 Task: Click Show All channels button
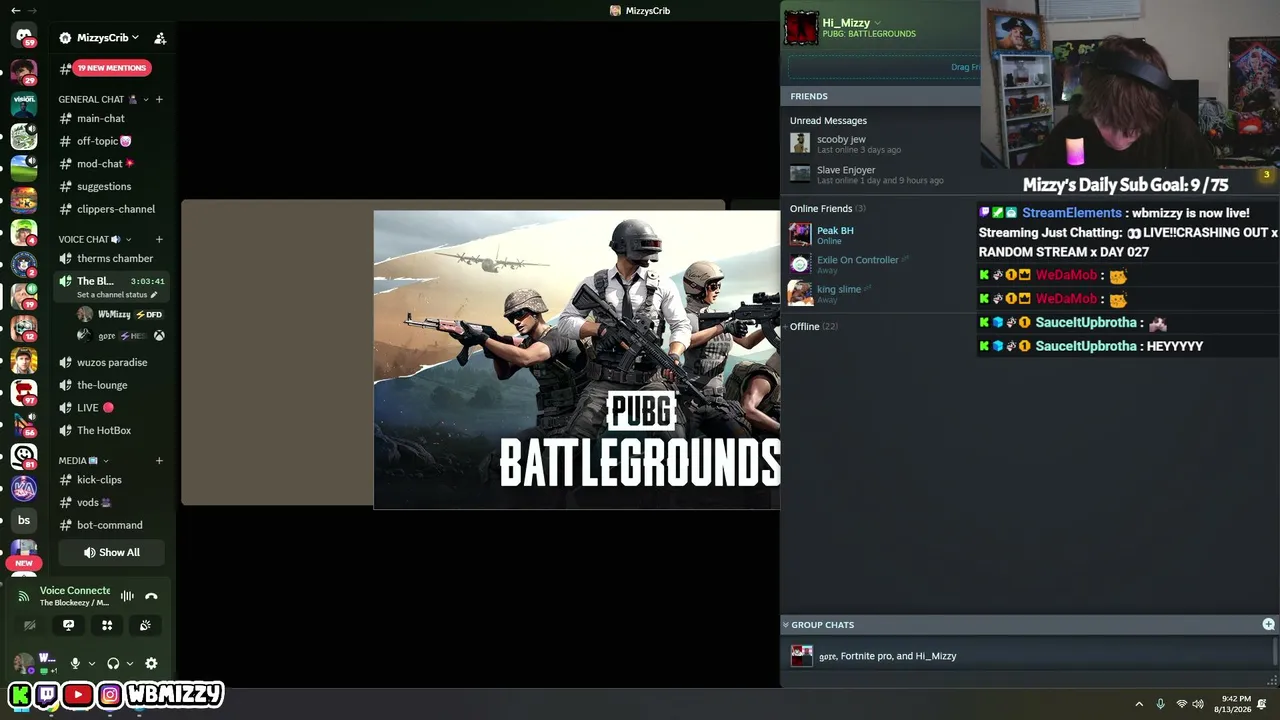111,552
